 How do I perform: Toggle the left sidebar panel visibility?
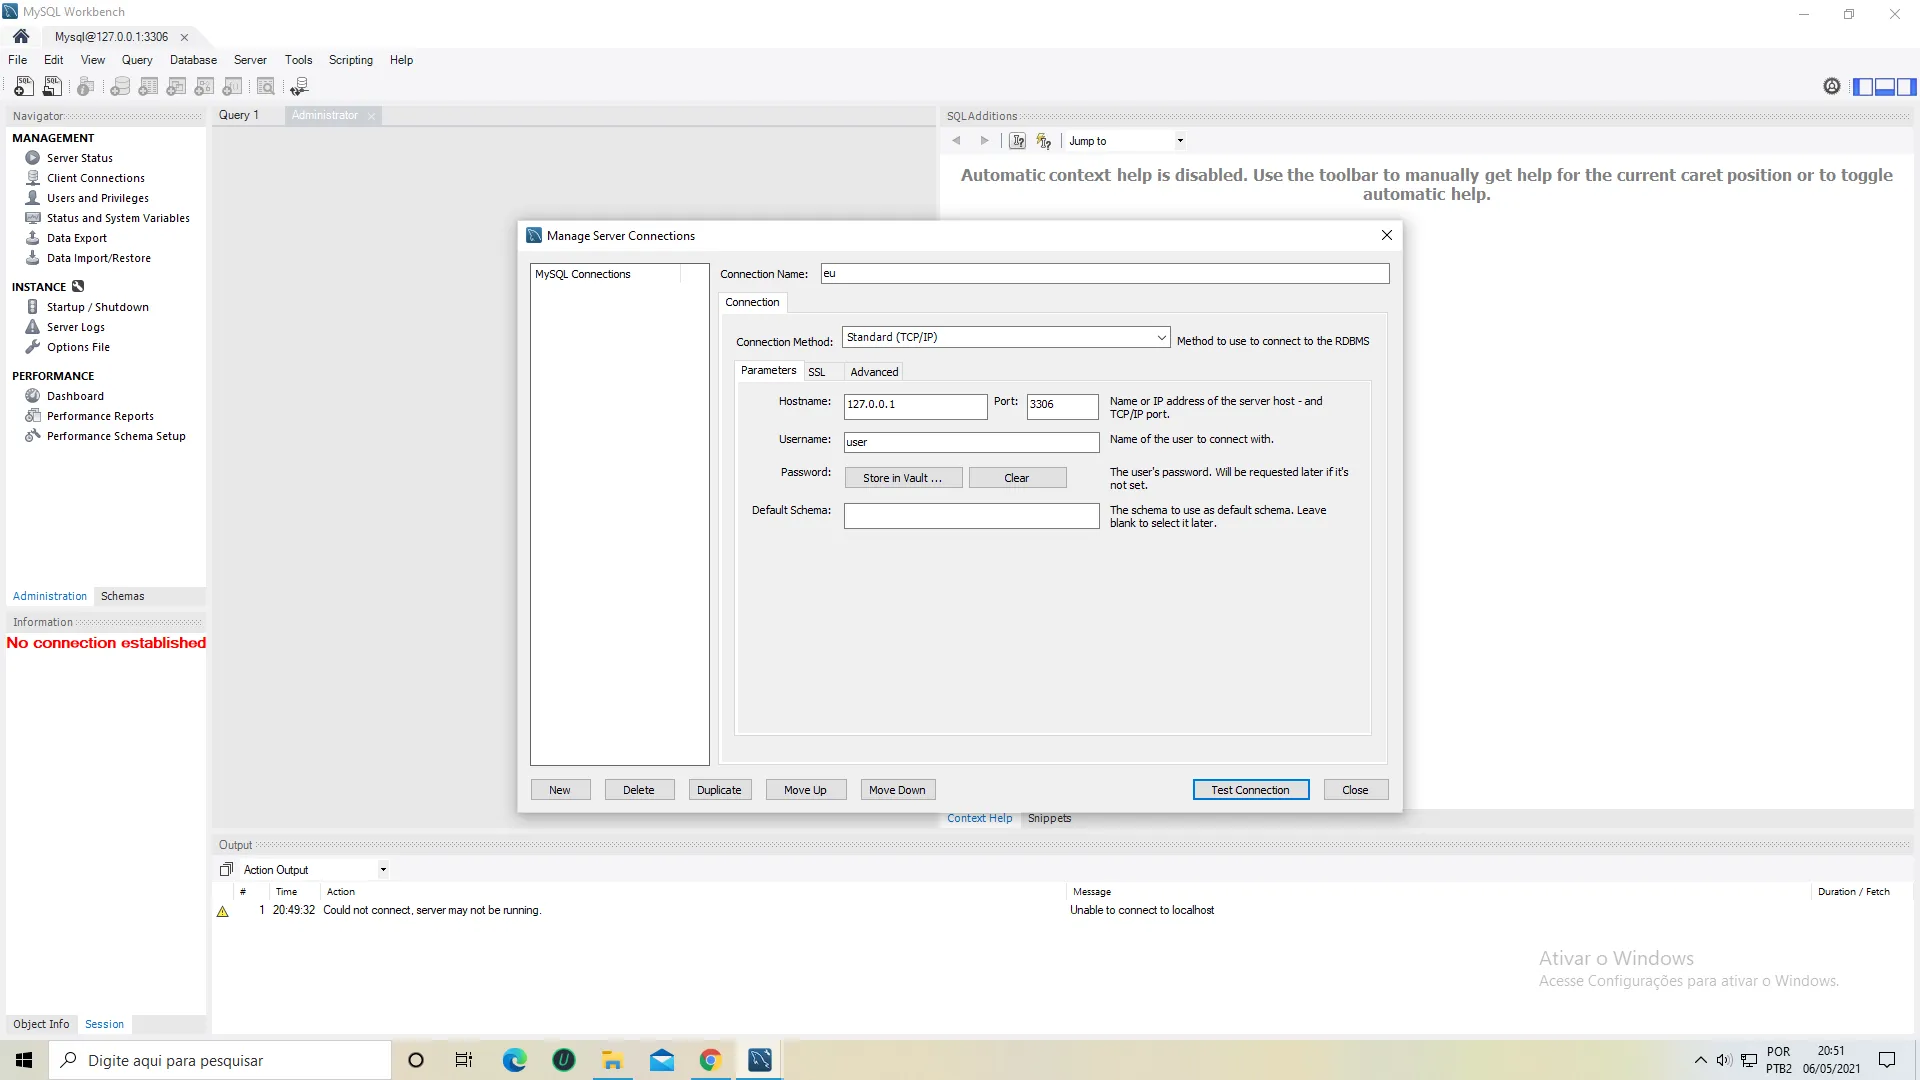tap(1863, 87)
